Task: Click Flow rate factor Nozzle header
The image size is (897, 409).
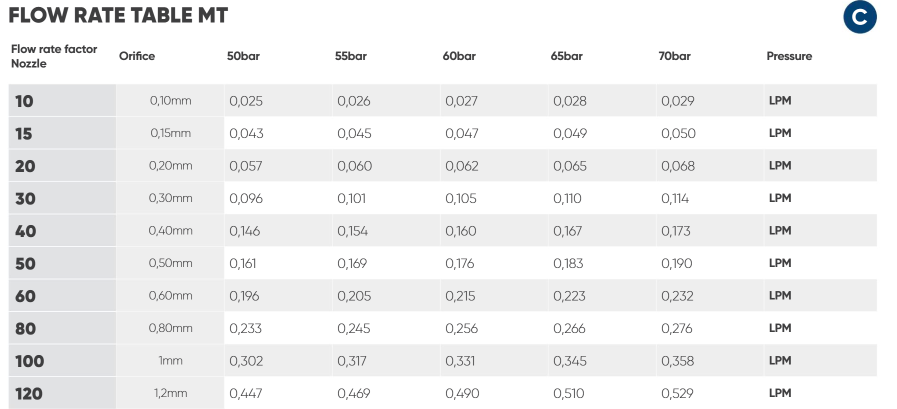Action: pyautogui.click(x=53, y=56)
